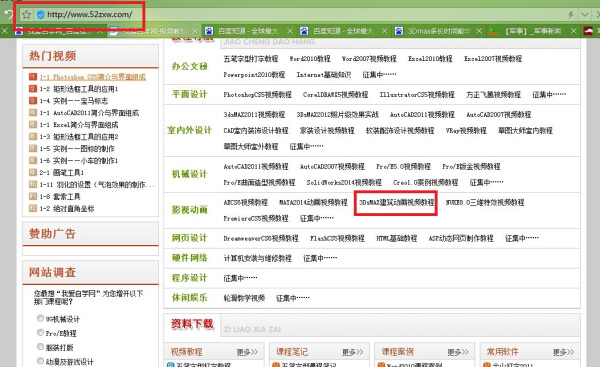Open the PhotoshopCS5视频教程 link
Screen dimensions: 600x367
(258, 95)
